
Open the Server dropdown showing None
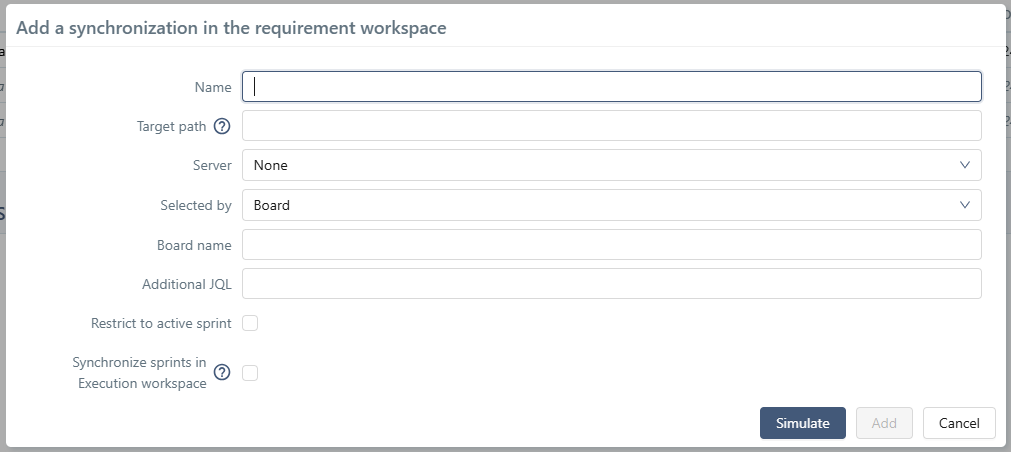[610, 165]
